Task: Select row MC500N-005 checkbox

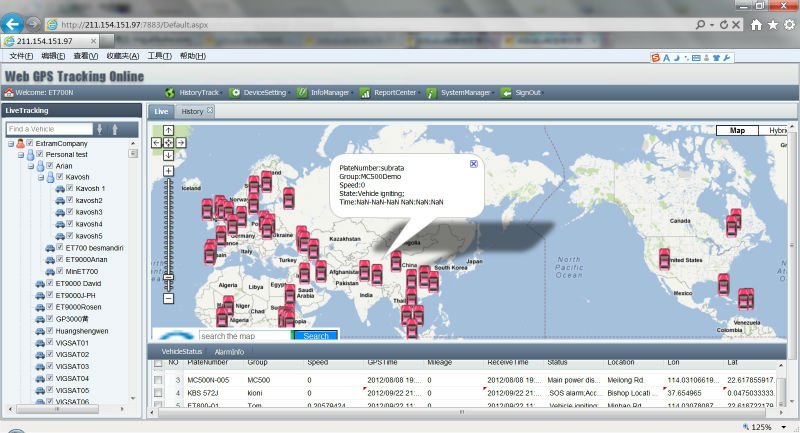Action: click(158, 380)
